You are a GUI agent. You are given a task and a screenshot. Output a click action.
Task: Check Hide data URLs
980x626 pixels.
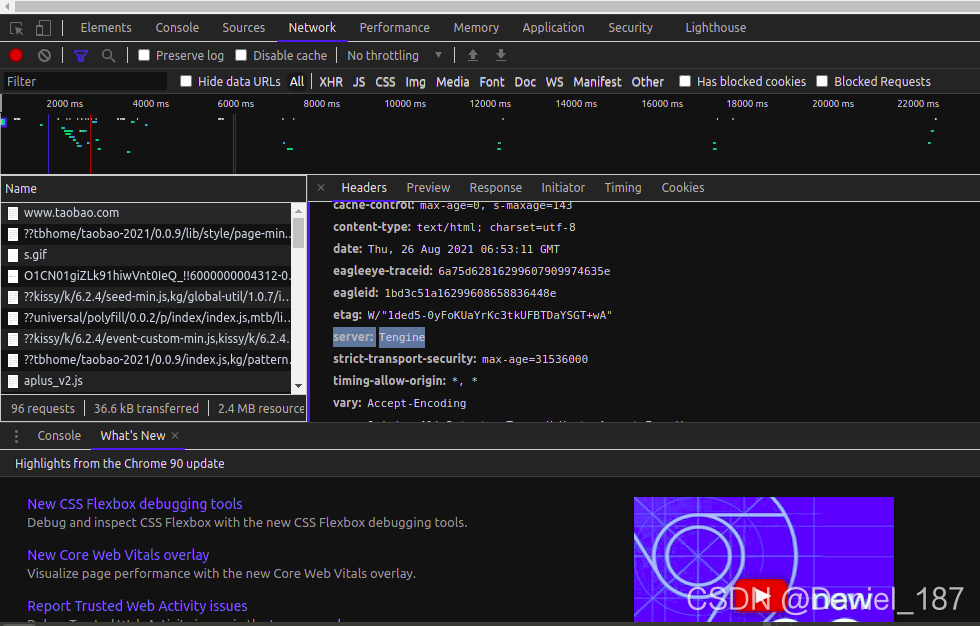click(x=186, y=81)
